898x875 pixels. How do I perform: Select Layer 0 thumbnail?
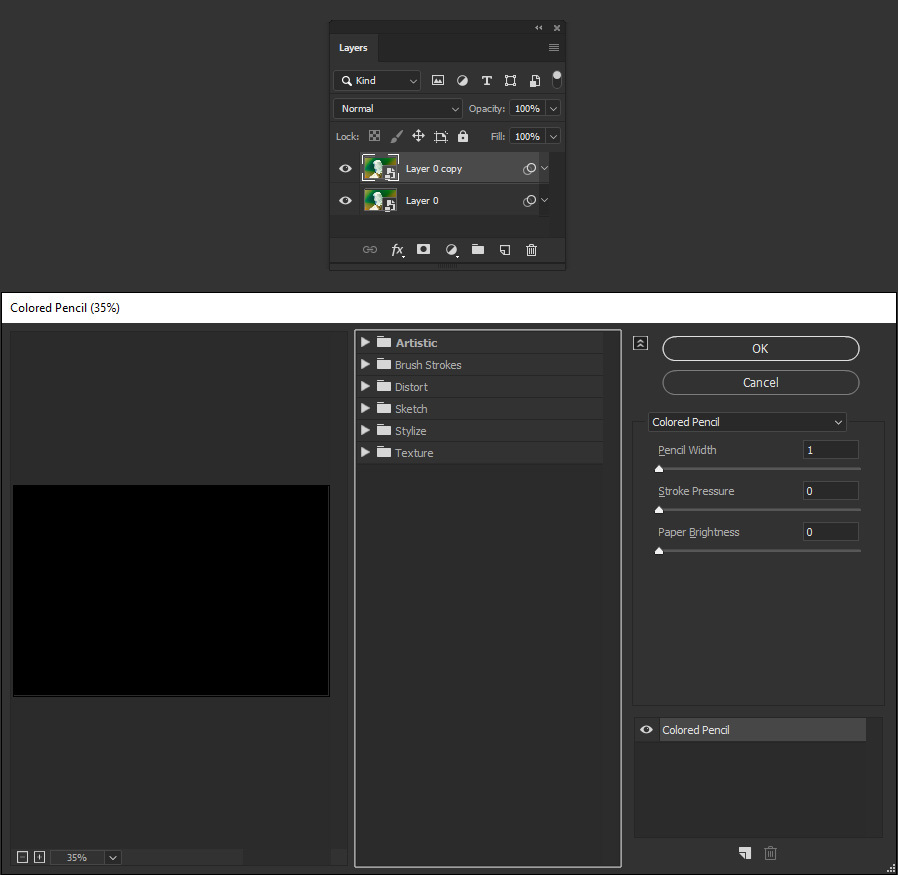380,200
